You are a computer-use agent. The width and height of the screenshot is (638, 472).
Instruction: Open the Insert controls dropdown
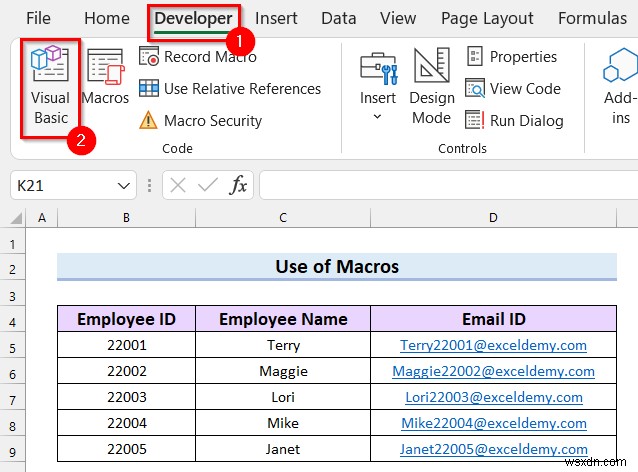378,87
